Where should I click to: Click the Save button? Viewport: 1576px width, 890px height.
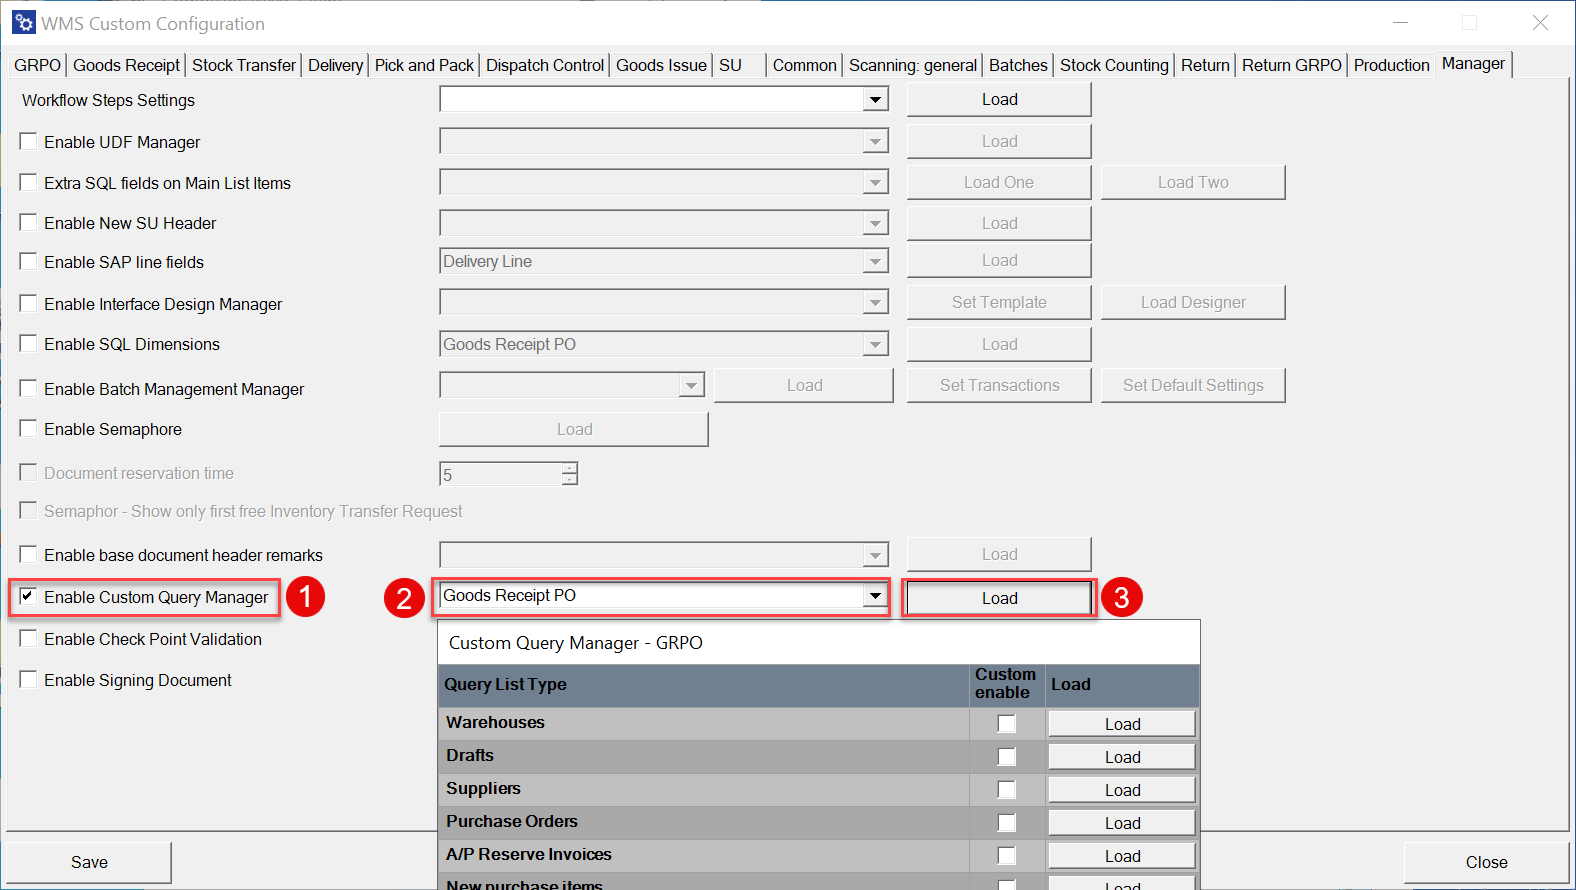click(89, 862)
